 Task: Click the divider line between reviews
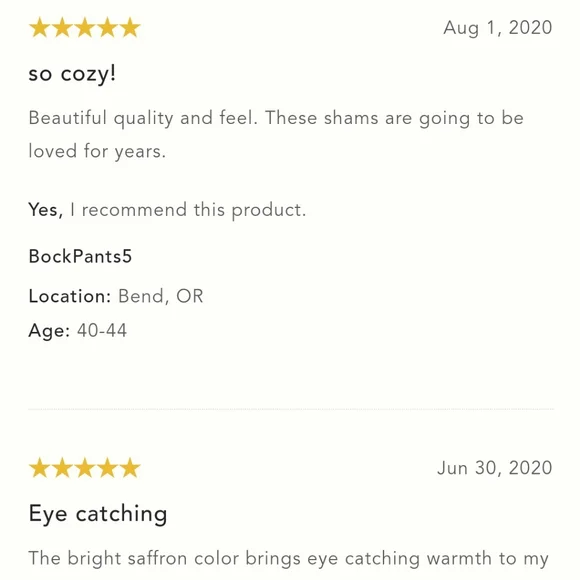click(x=291, y=409)
